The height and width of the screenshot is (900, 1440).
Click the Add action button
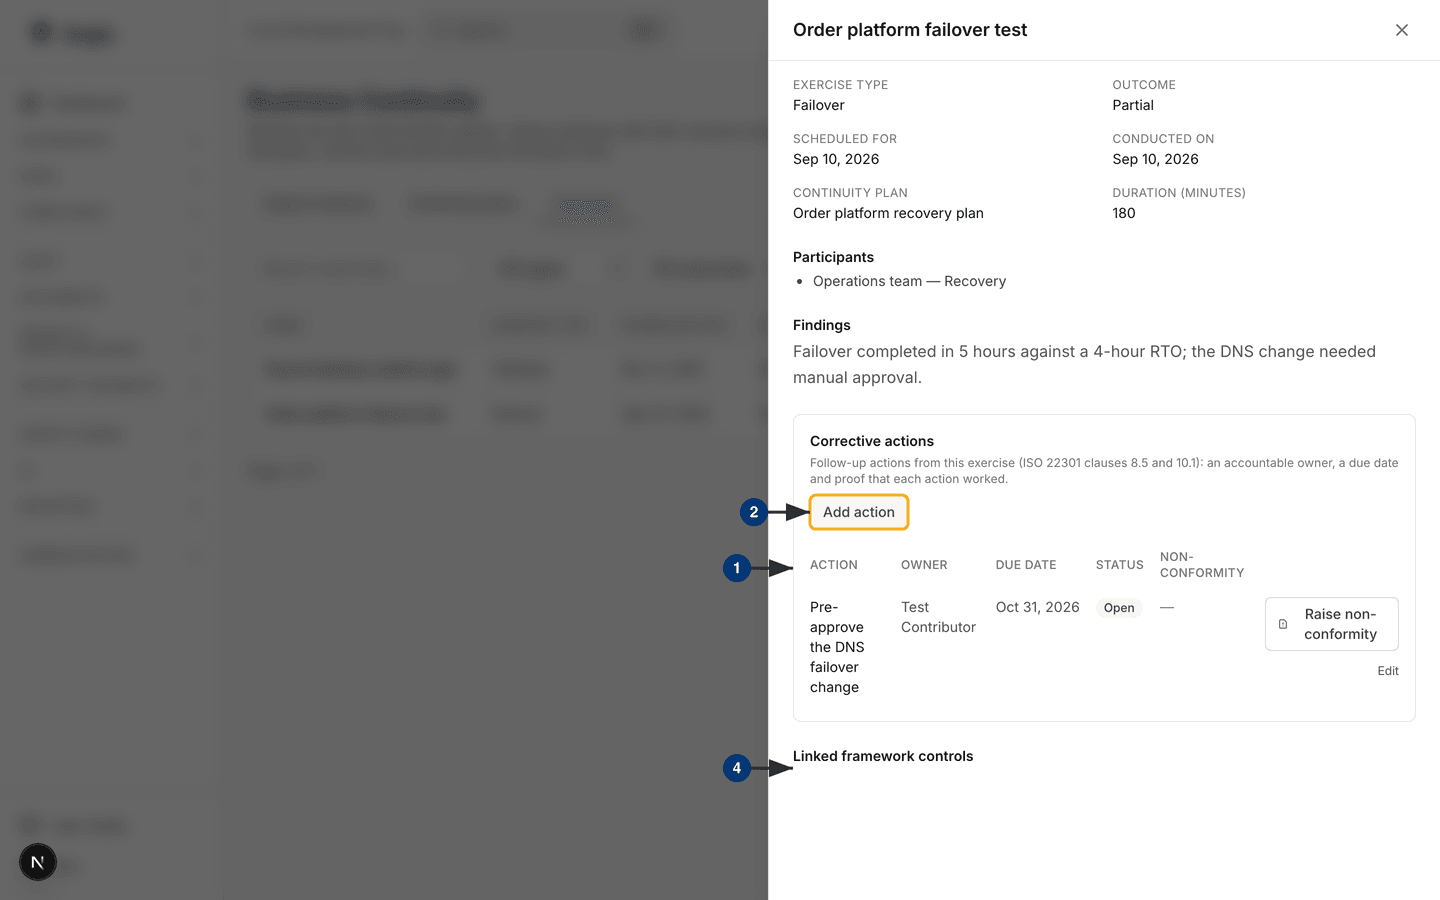859,512
